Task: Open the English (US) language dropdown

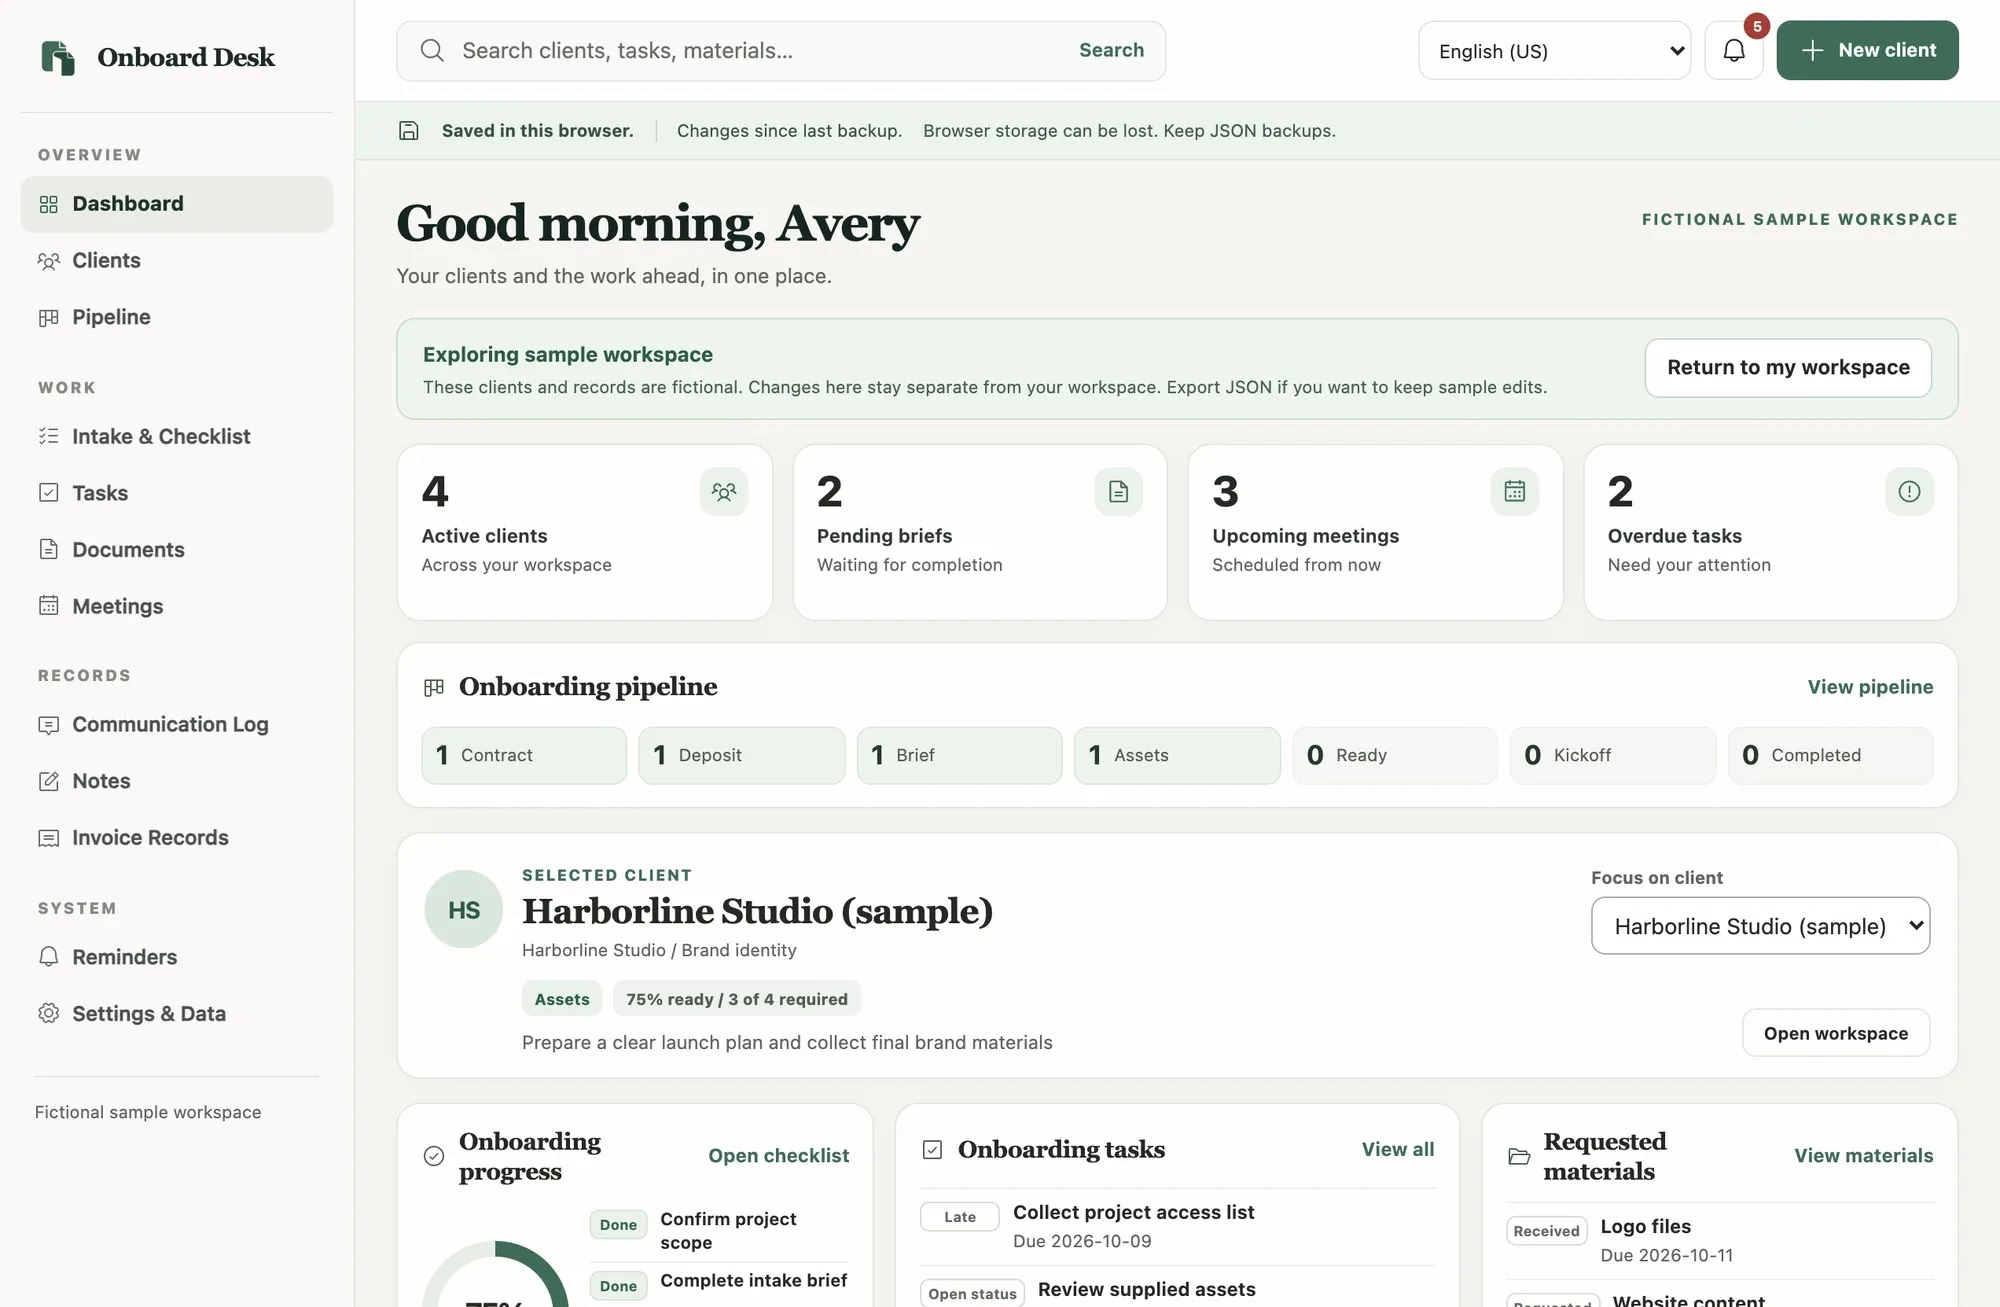Action: point(1555,51)
